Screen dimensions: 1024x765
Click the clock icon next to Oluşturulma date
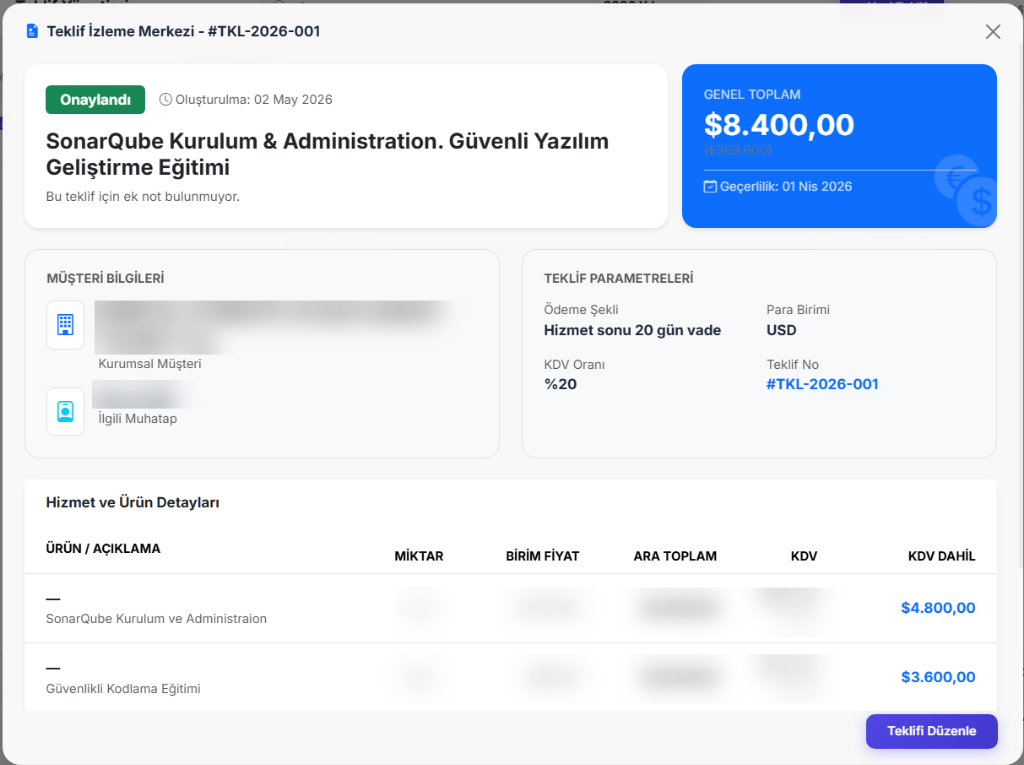click(166, 99)
